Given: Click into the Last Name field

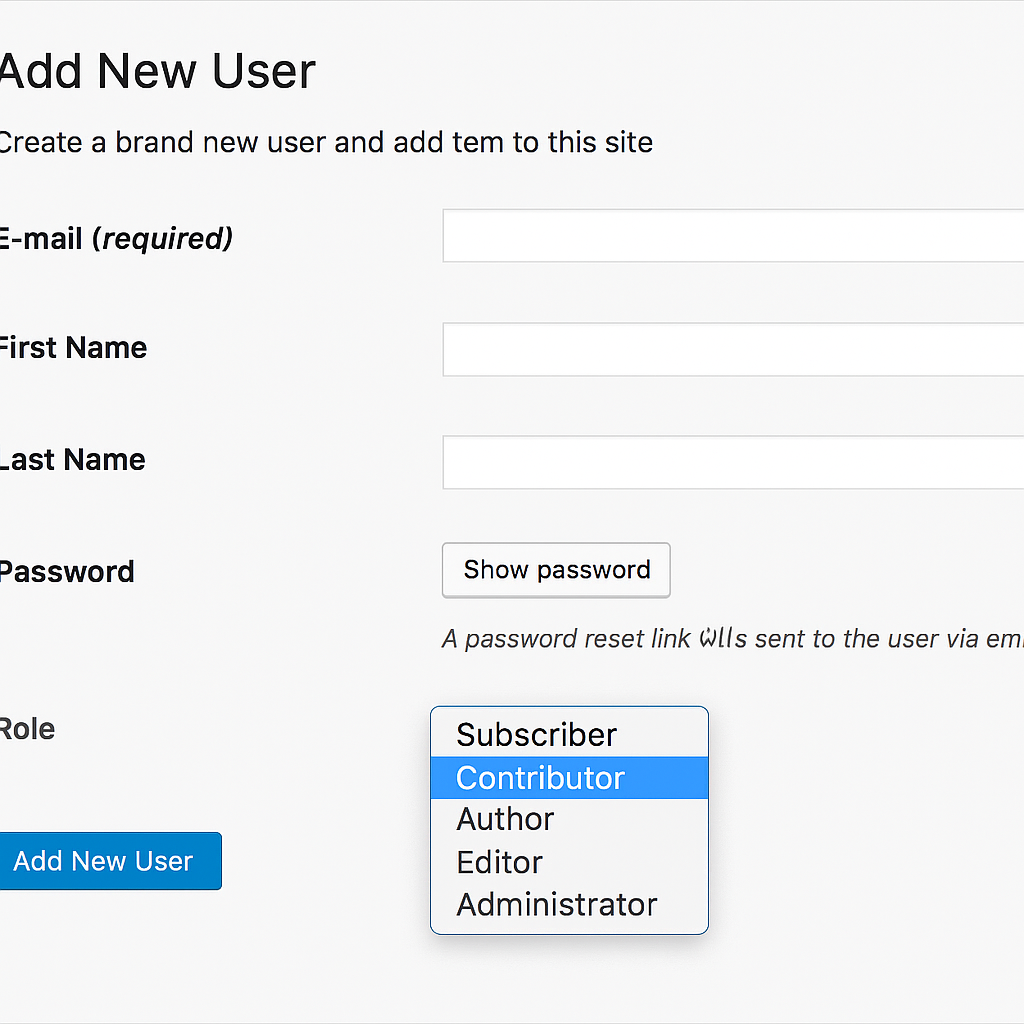Looking at the screenshot, I should point(732,462).
